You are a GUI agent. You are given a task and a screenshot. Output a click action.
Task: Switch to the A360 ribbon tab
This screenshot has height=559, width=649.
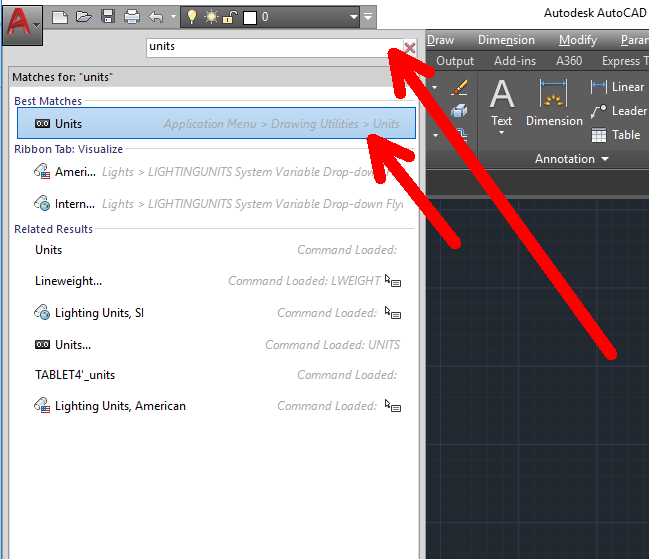pos(569,61)
